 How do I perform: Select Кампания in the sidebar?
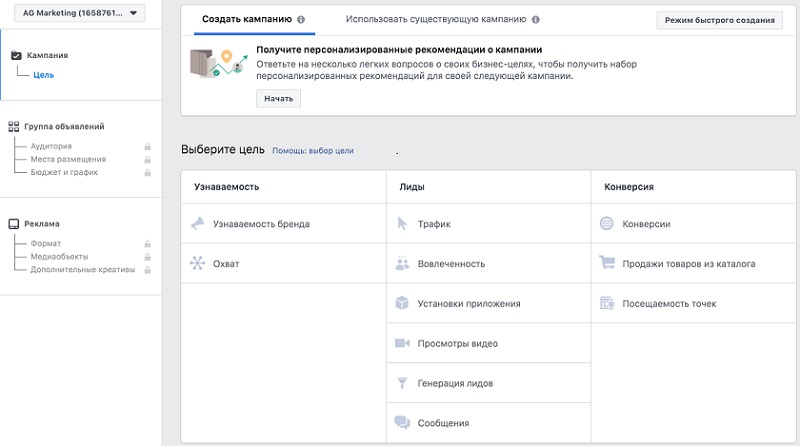(x=47, y=55)
